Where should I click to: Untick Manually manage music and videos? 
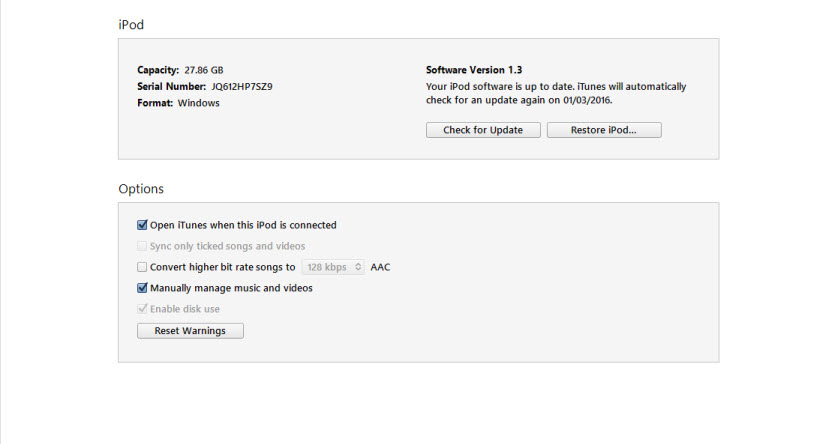point(142,288)
